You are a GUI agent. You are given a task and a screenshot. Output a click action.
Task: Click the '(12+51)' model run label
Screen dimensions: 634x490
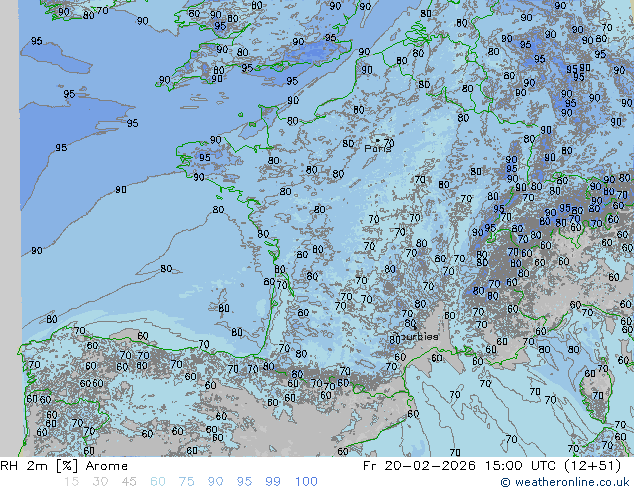click(593, 466)
